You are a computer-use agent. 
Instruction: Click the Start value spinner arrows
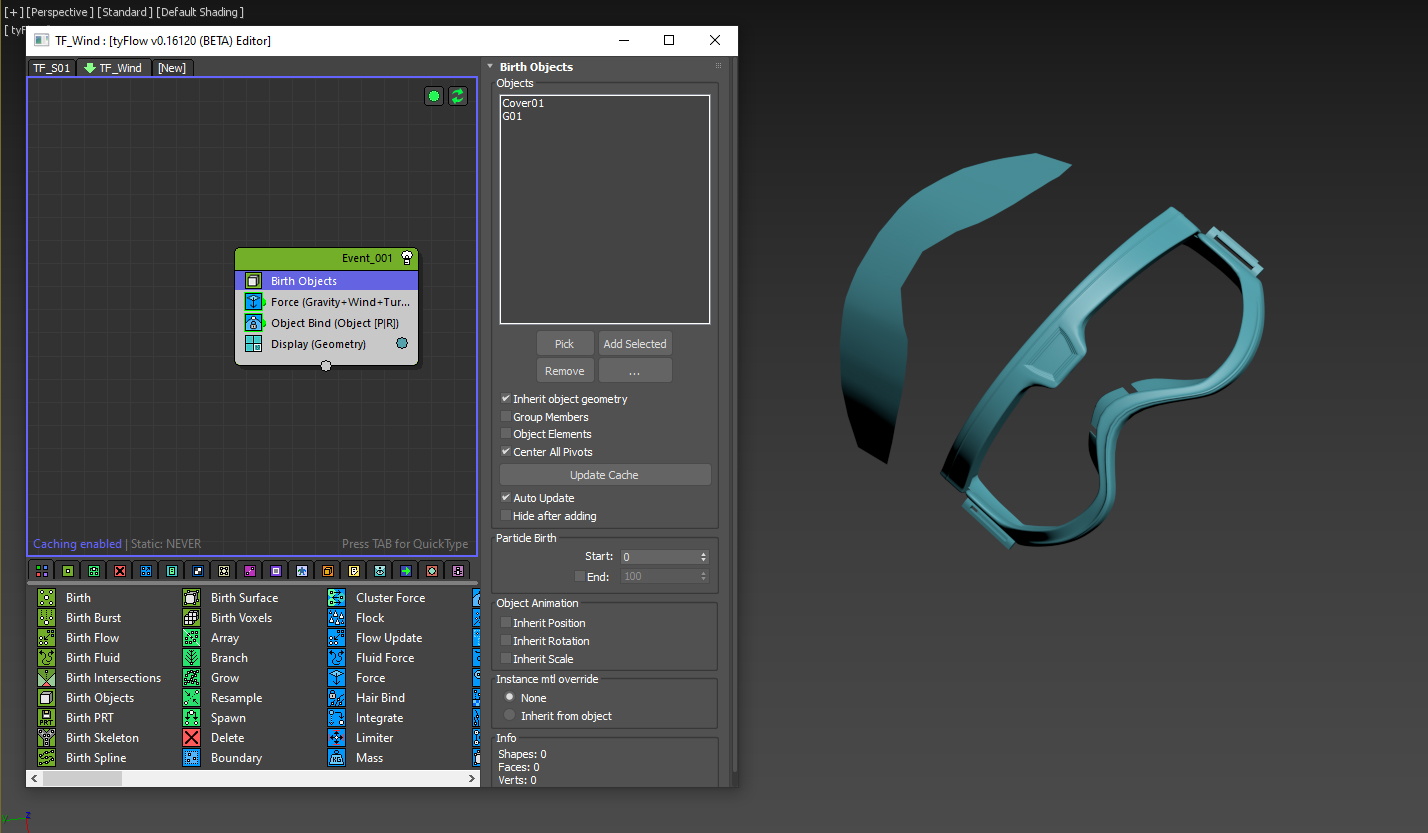704,556
